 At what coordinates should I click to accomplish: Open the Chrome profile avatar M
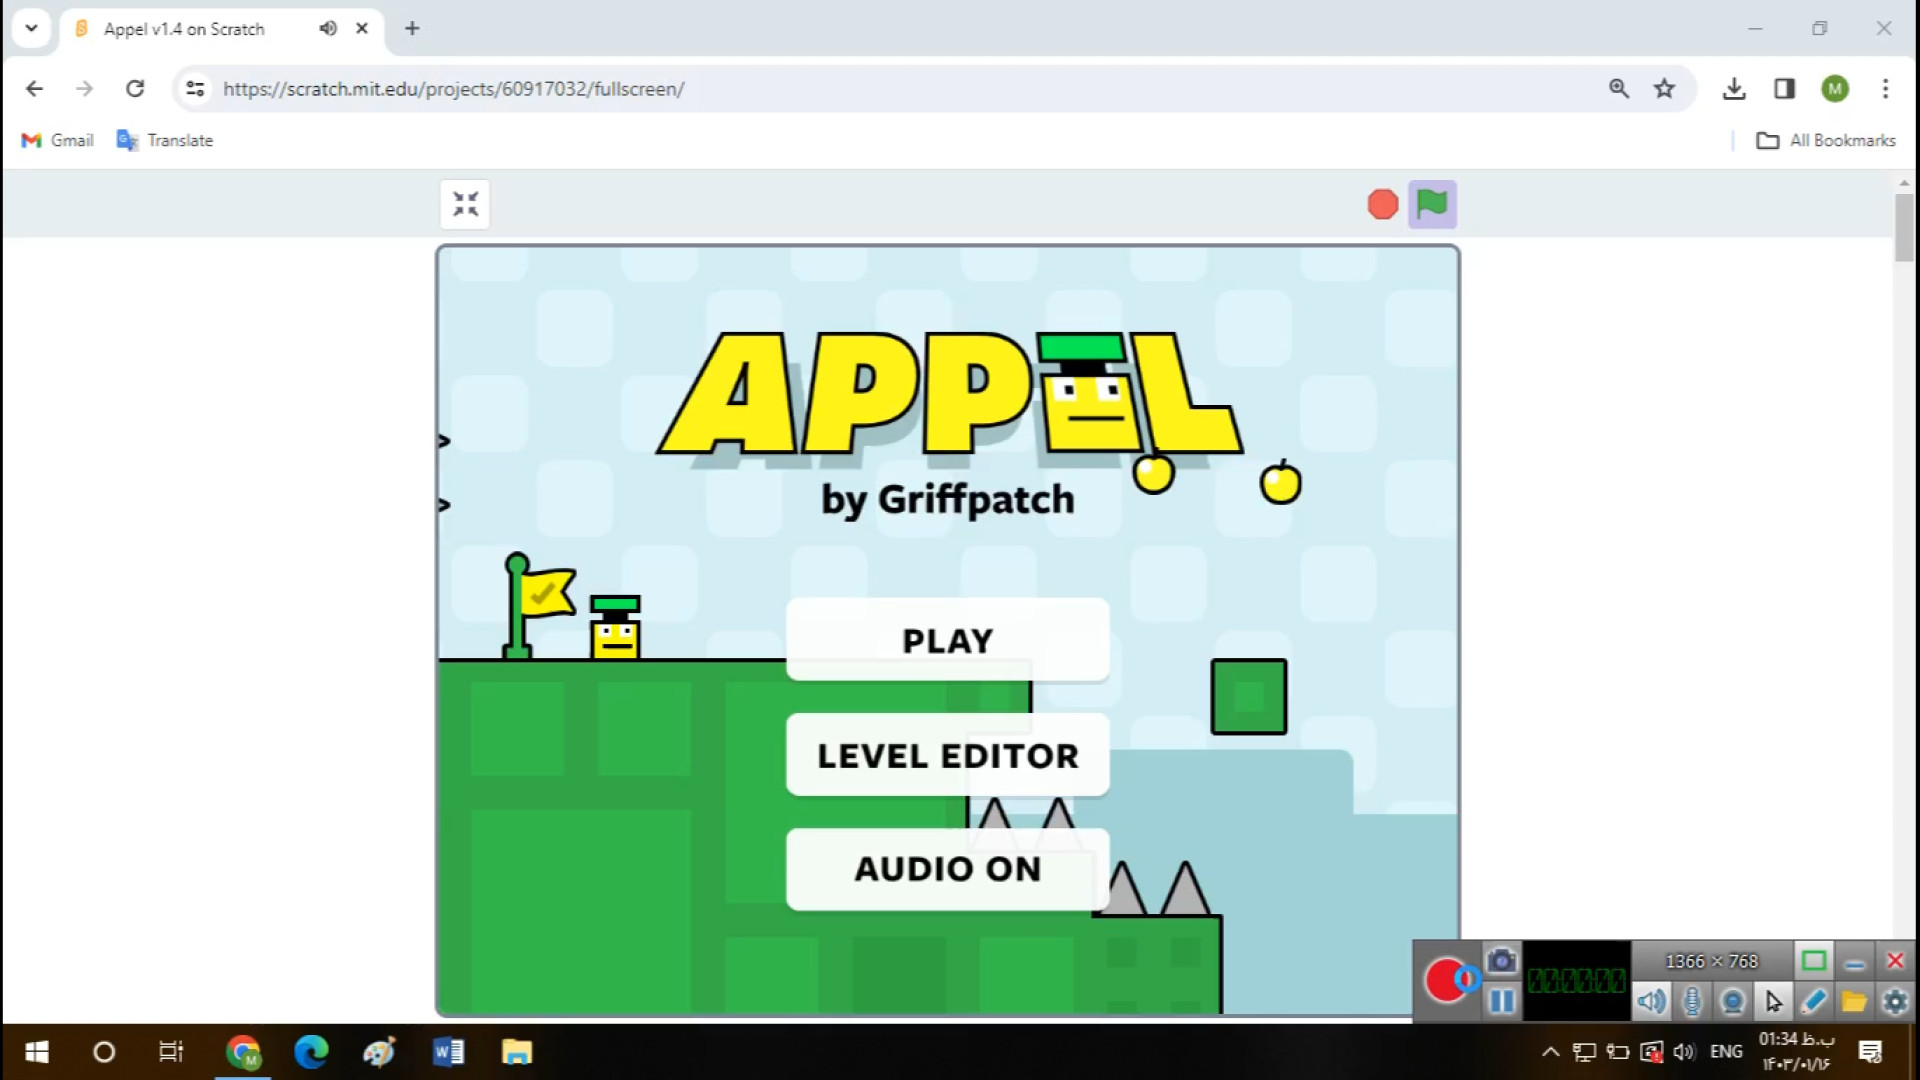(x=1835, y=89)
